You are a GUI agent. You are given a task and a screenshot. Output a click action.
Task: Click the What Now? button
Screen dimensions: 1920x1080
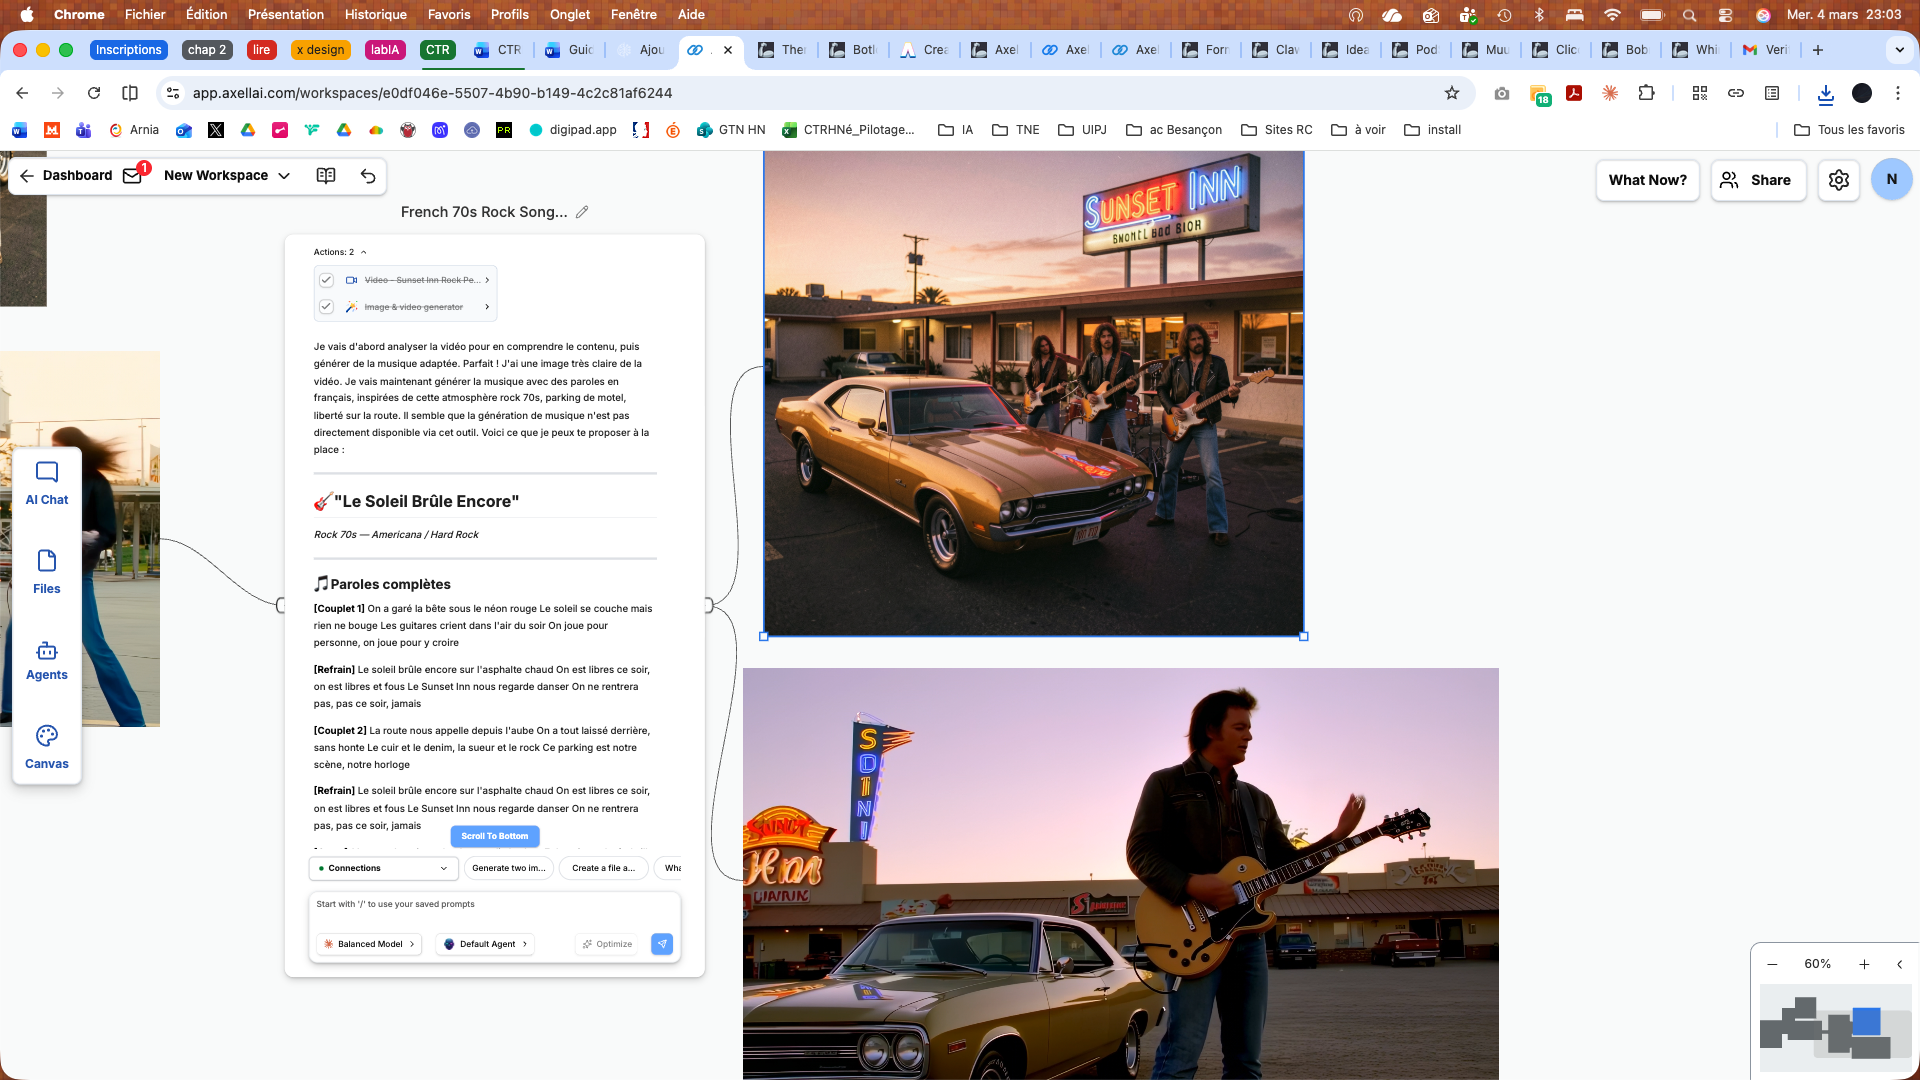[x=1647, y=180]
